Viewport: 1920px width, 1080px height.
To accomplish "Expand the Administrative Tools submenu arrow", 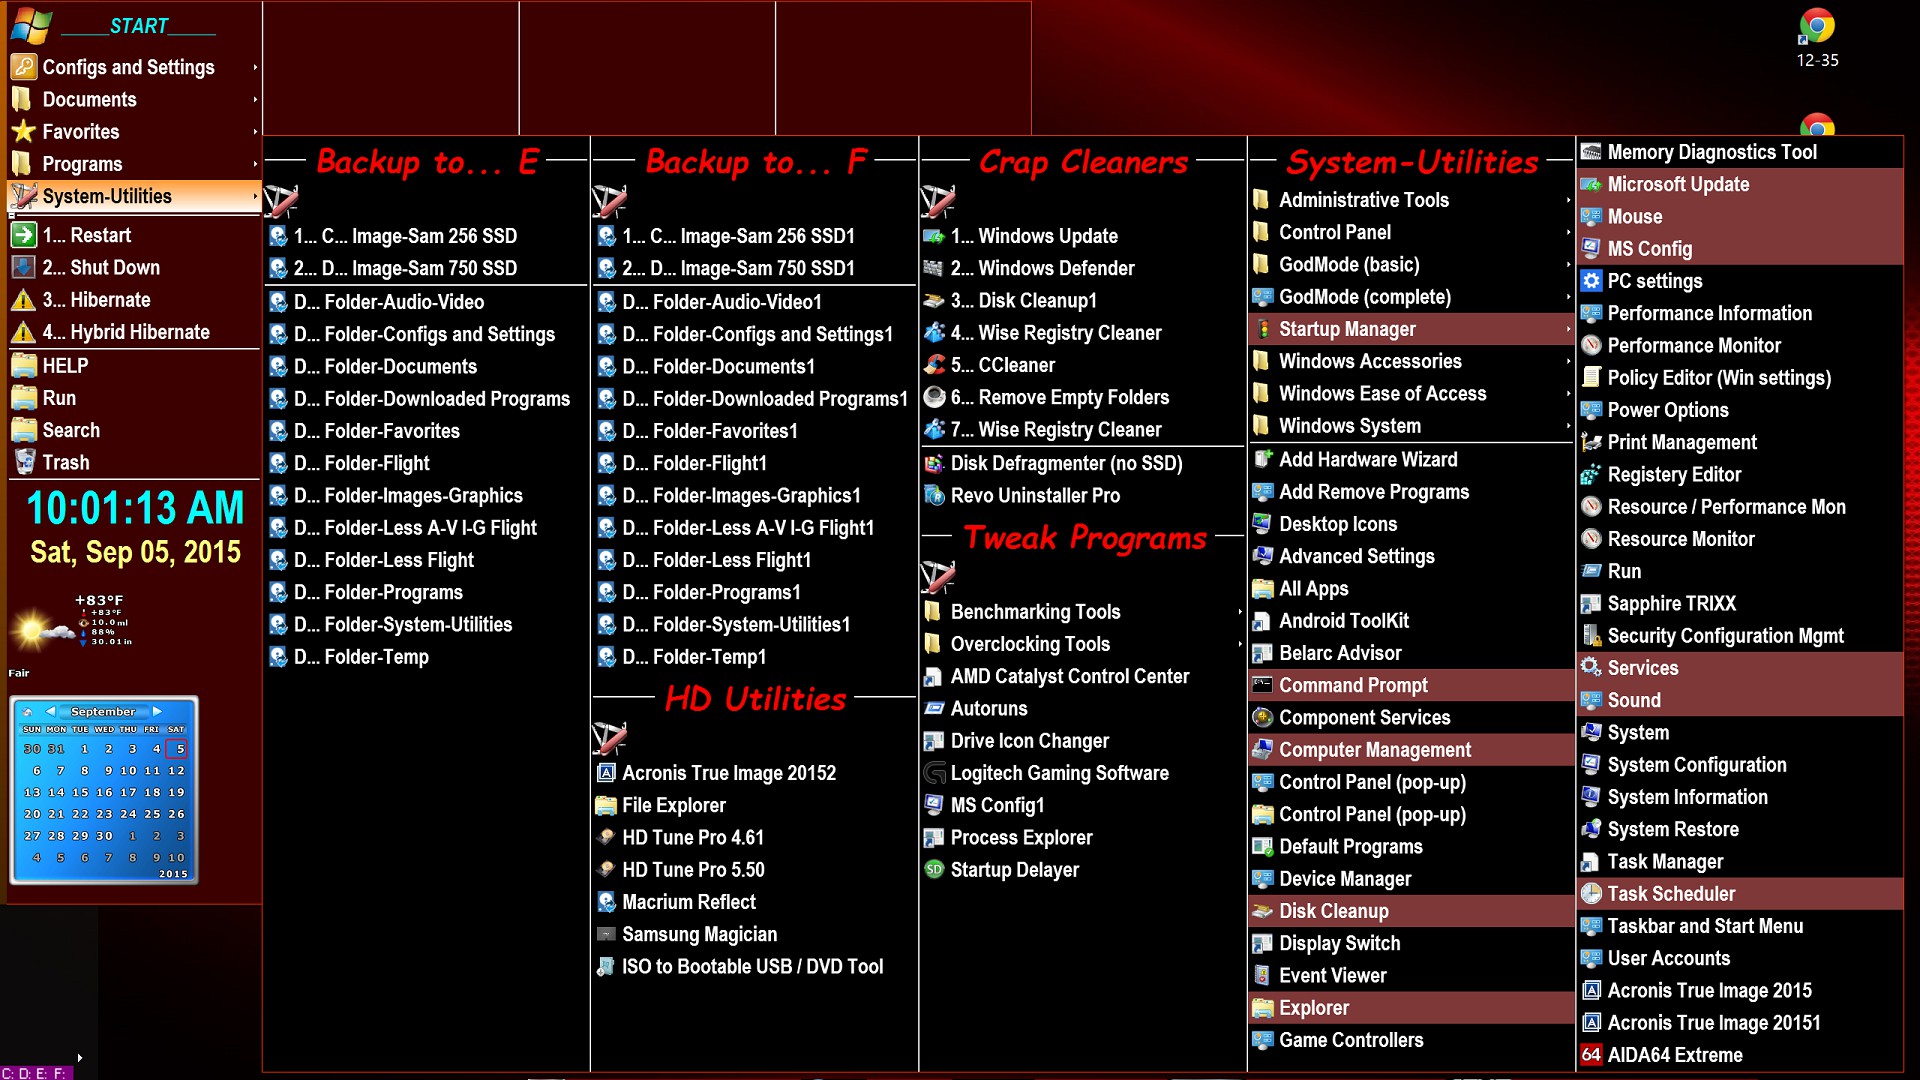I will tap(1568, 200).
